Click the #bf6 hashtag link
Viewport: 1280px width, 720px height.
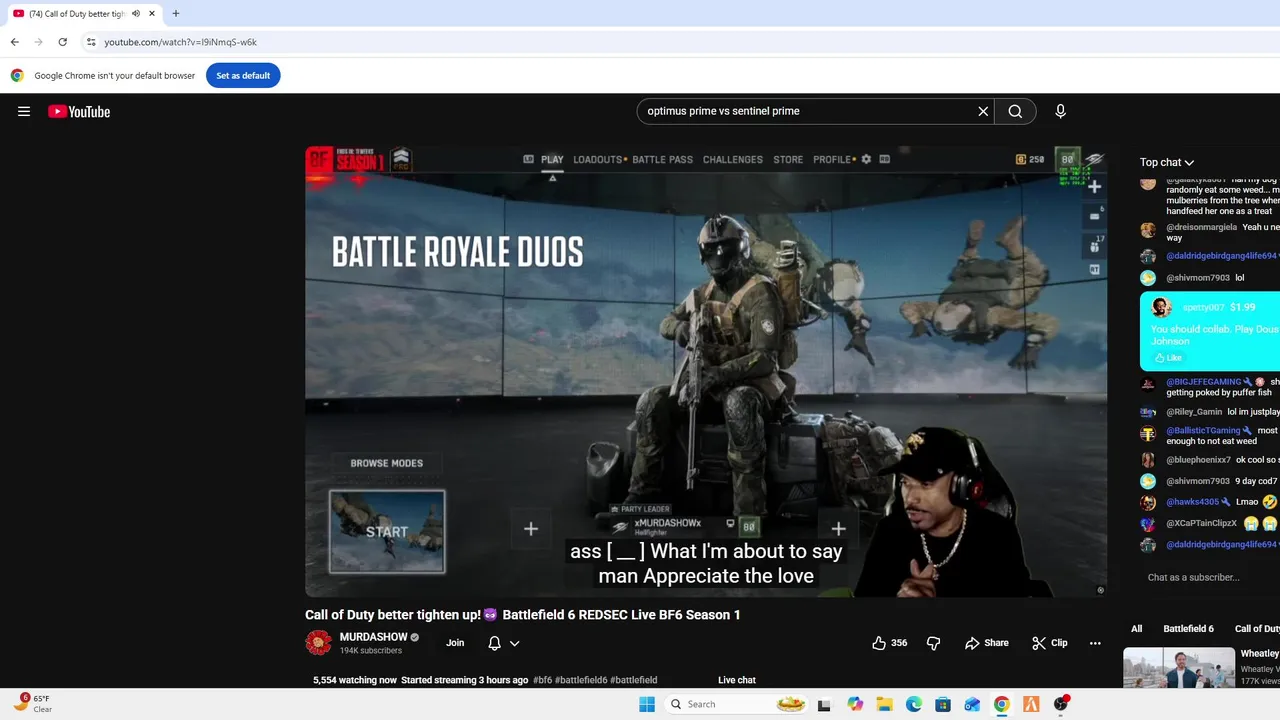[542, 680]
